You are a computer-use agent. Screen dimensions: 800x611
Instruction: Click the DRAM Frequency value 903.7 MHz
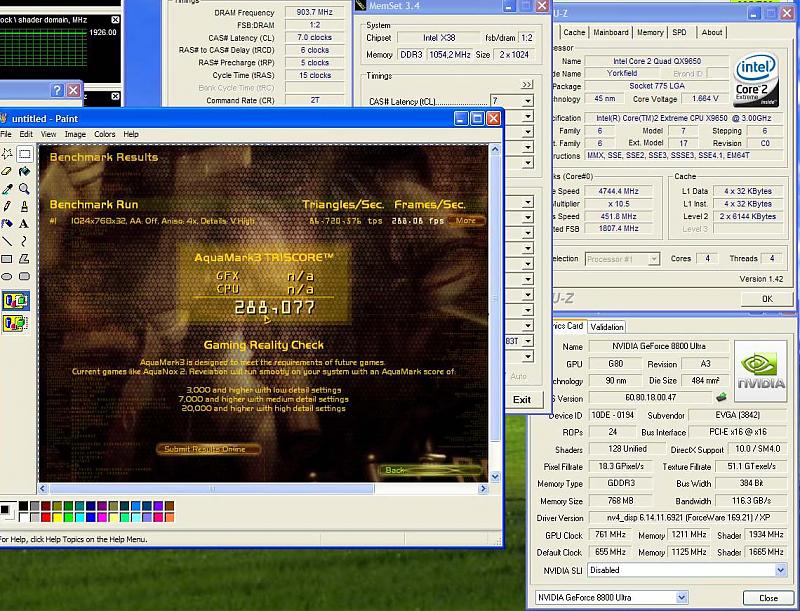(x=314, y=12)
